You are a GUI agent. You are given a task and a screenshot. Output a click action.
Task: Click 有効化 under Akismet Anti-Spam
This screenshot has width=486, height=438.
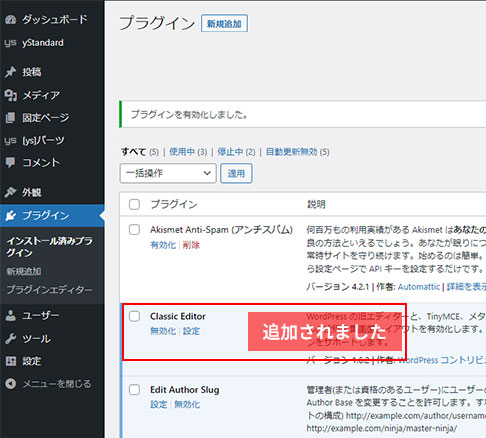163,245
